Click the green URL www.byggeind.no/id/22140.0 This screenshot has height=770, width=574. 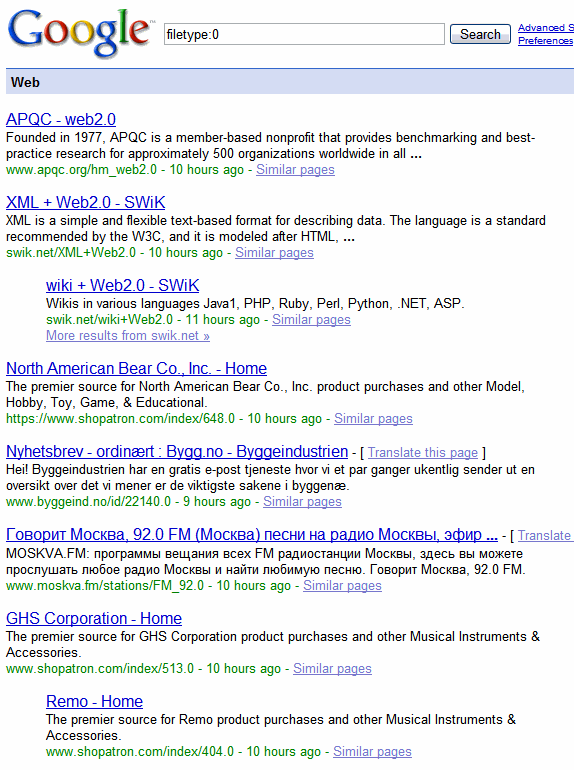point(88,501)
